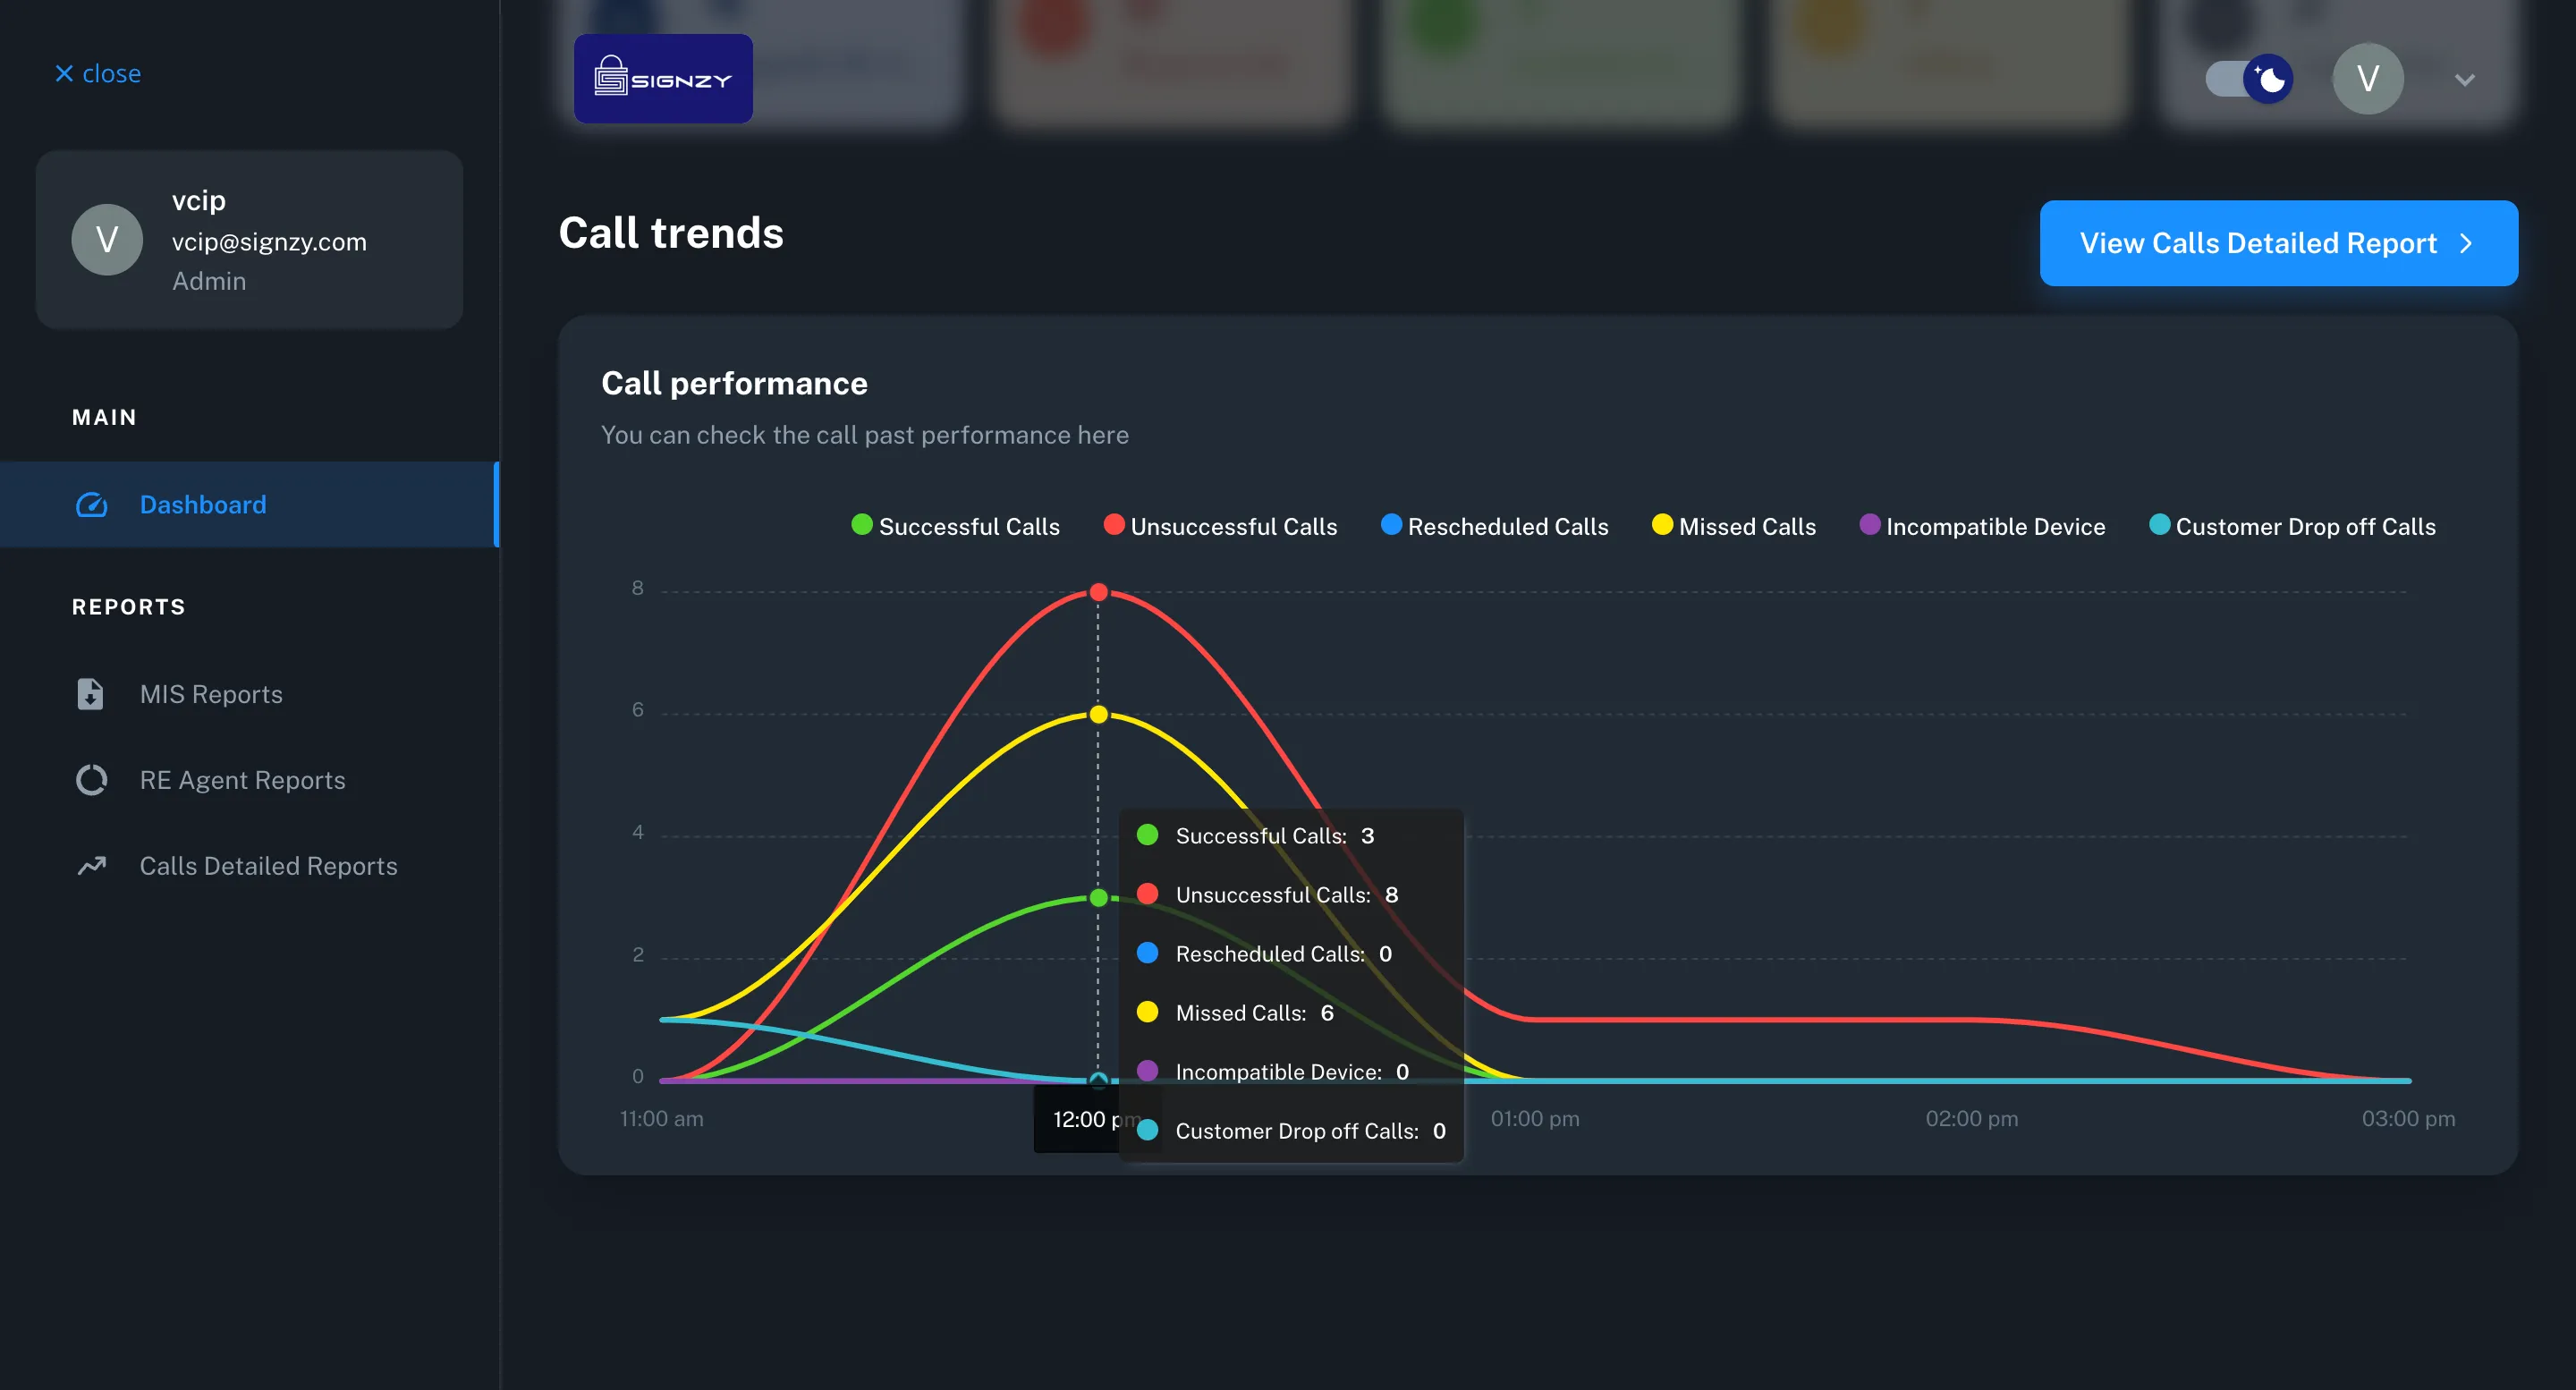Click the Call performance title
The image size is (2576, 1390).
pyautogui.click(x=734, y=383)
